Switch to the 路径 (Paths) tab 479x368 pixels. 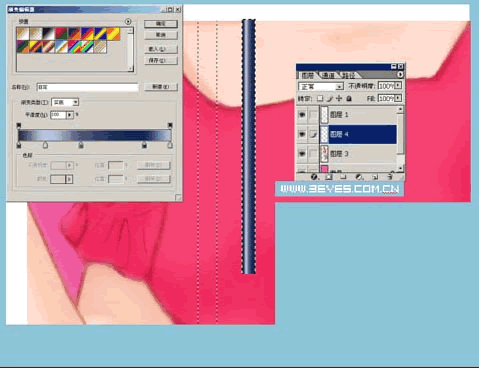[x=348, y=75]
